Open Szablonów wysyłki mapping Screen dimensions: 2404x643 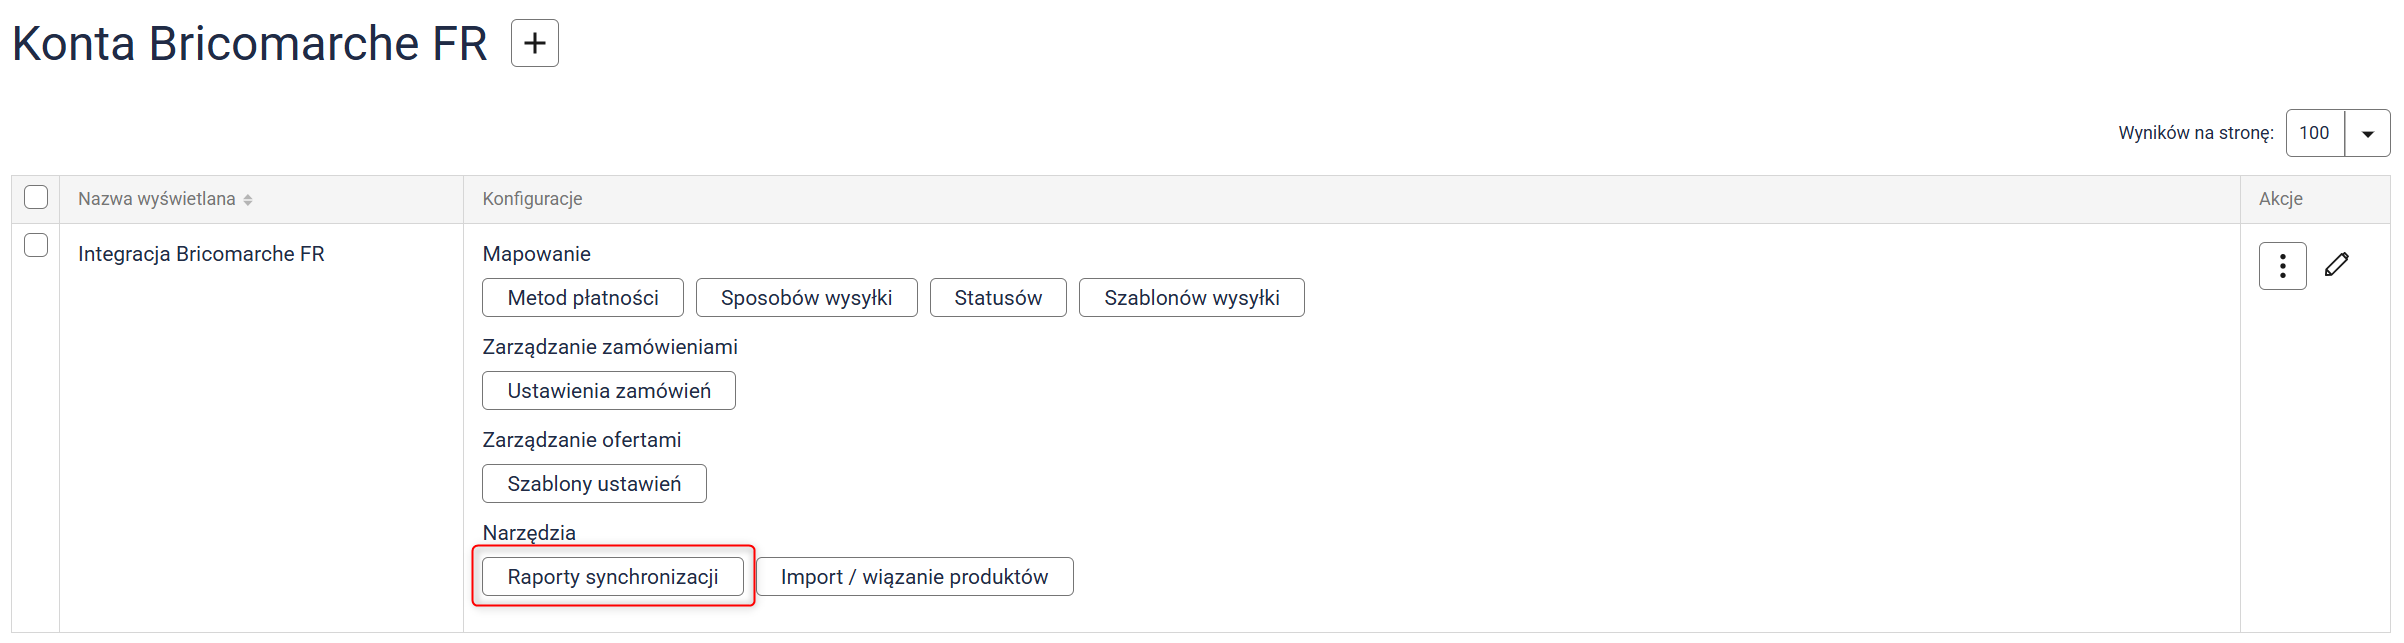point(1191,298)
